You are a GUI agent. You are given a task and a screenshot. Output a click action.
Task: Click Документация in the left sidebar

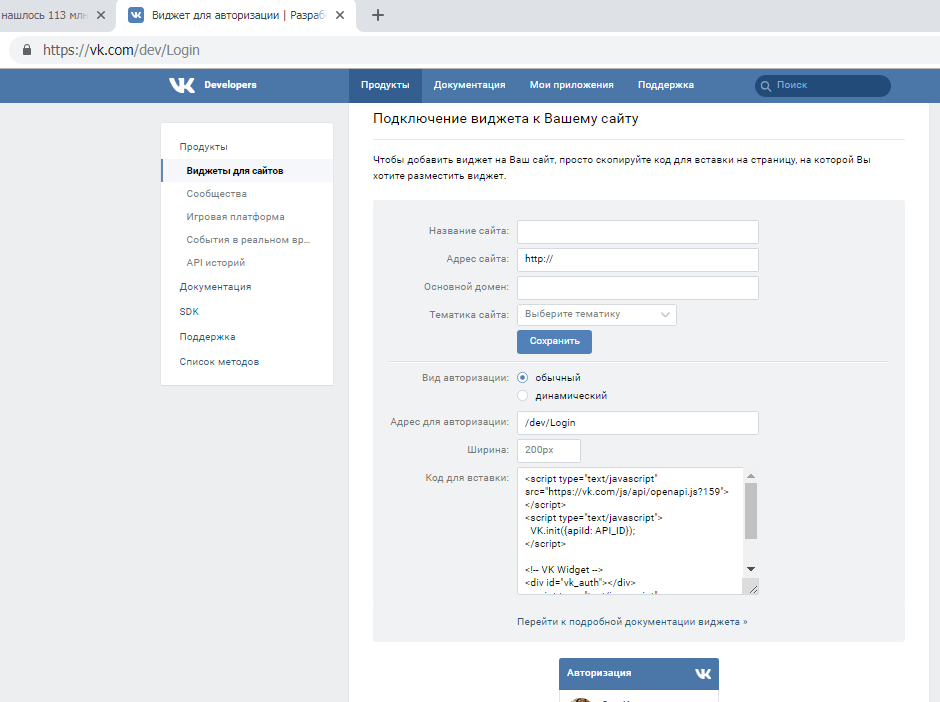coord(215,287)
